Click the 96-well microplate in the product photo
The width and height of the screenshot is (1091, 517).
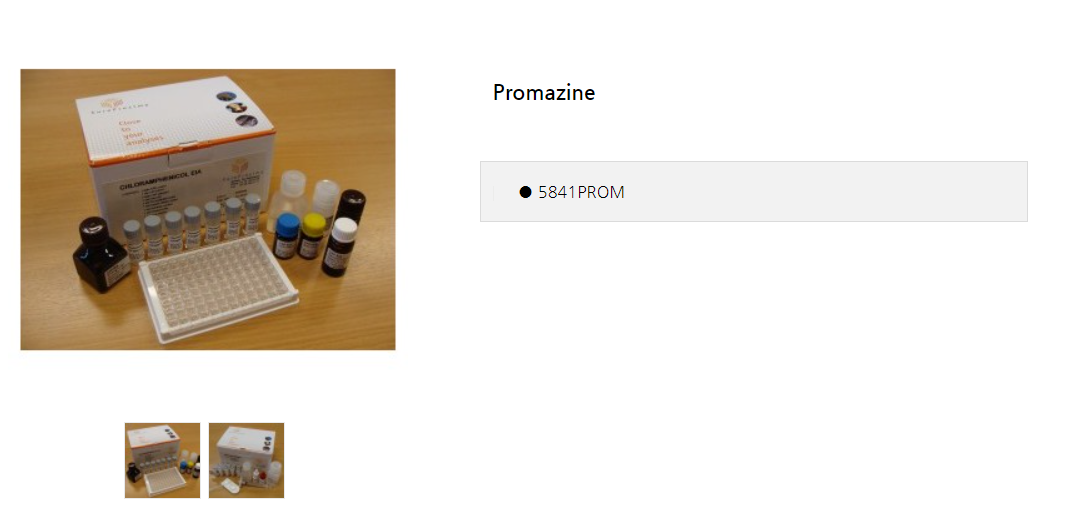(x=218, y=287)
